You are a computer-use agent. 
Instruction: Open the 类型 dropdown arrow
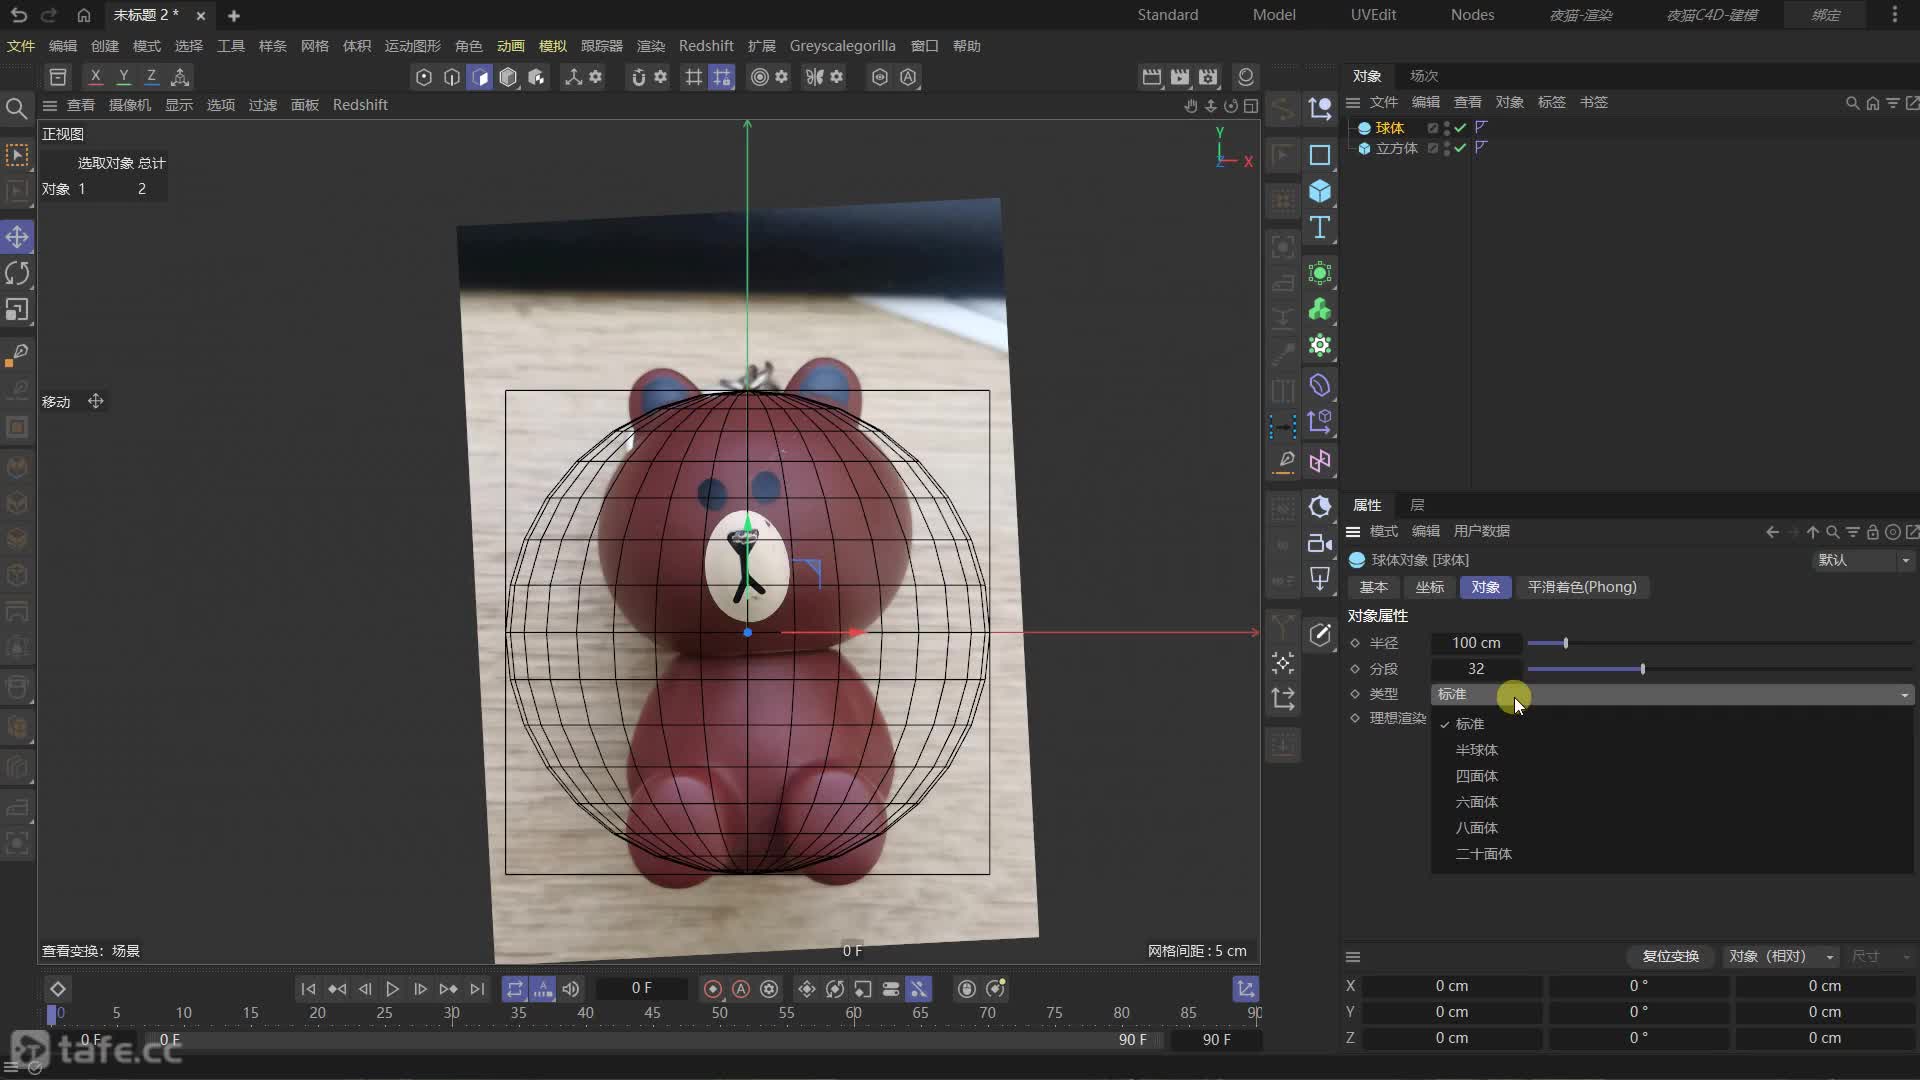click(x=1905, y=695)
